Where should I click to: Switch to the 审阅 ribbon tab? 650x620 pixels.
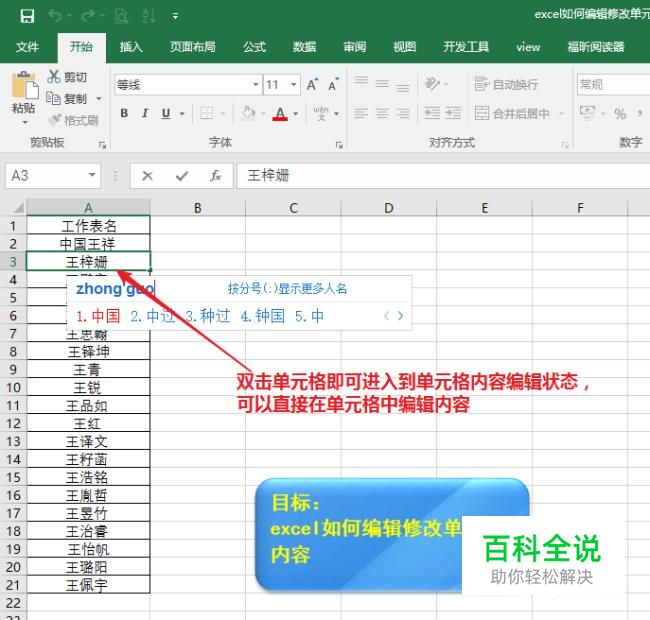(355, 47)
